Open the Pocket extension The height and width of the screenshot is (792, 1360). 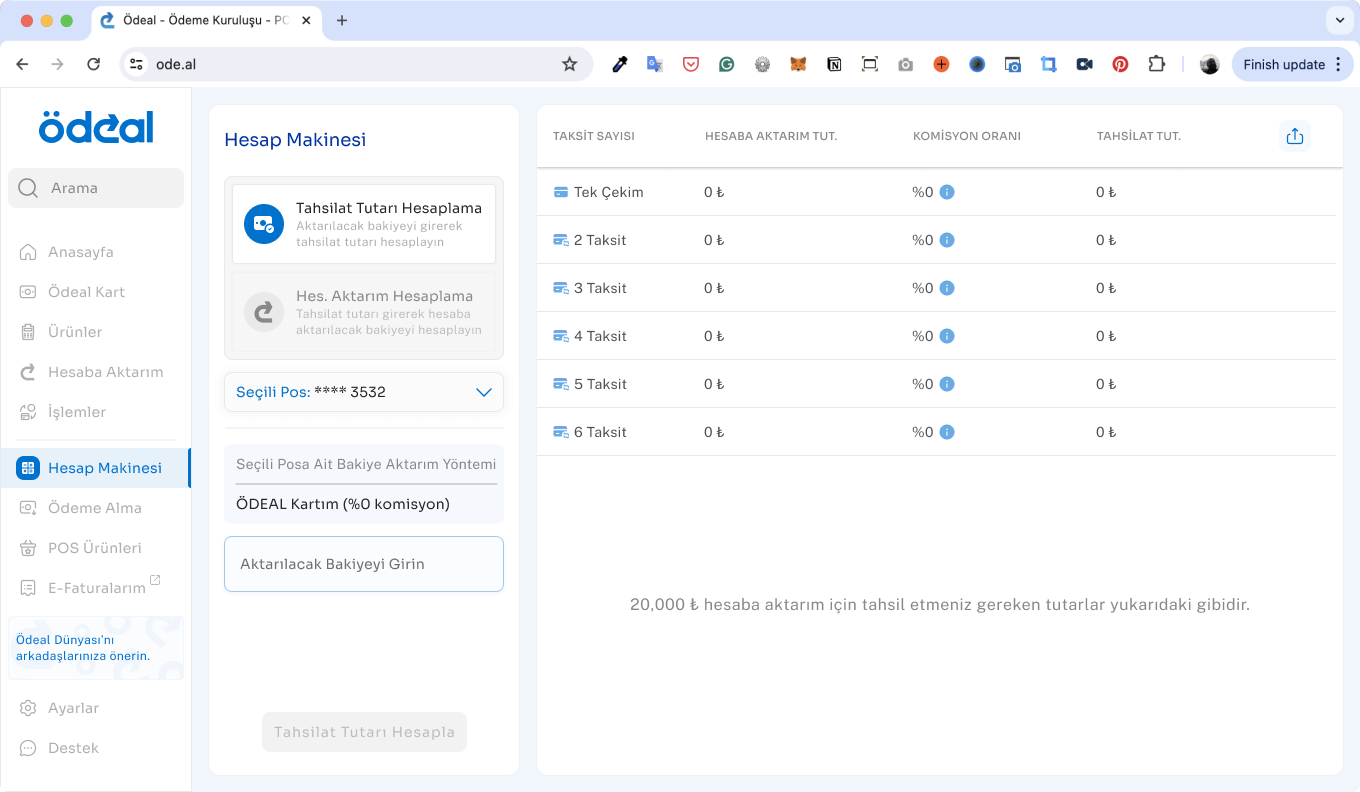pyautogui.click(x=691, y=64)
